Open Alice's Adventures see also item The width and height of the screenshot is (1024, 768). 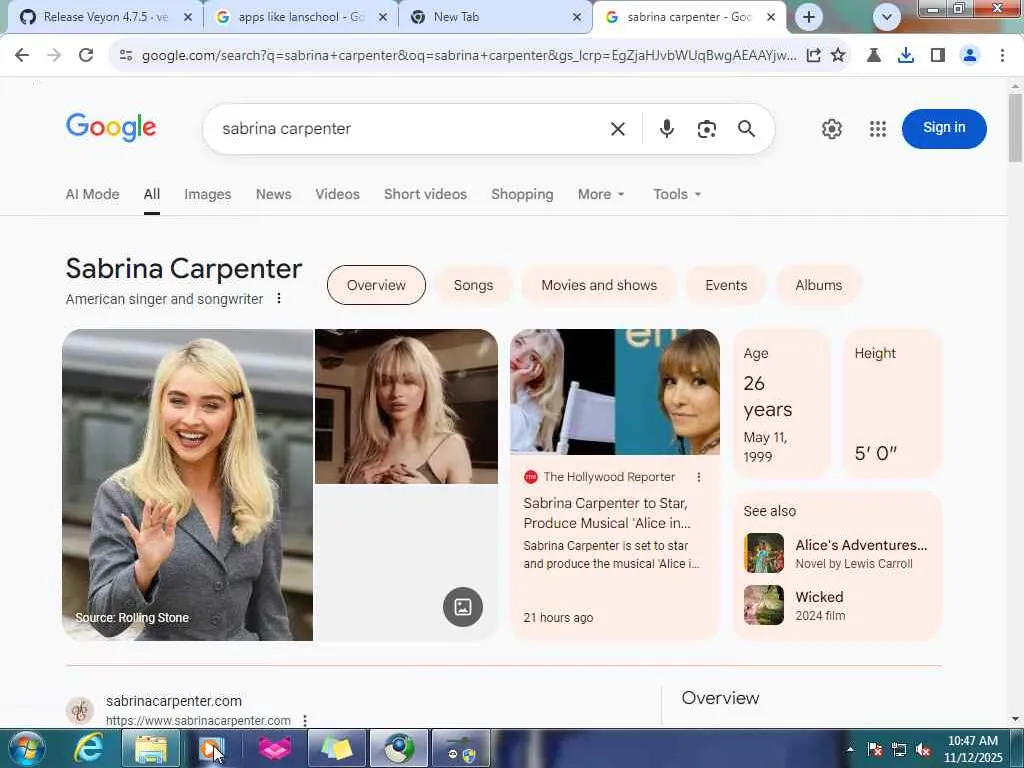pyautogui.click(x=837, y=553)
